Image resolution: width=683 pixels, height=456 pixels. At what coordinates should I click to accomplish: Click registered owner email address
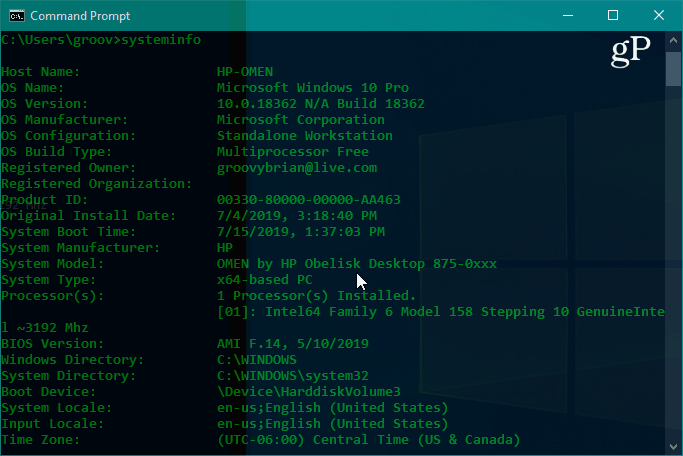tap(297, 168)
